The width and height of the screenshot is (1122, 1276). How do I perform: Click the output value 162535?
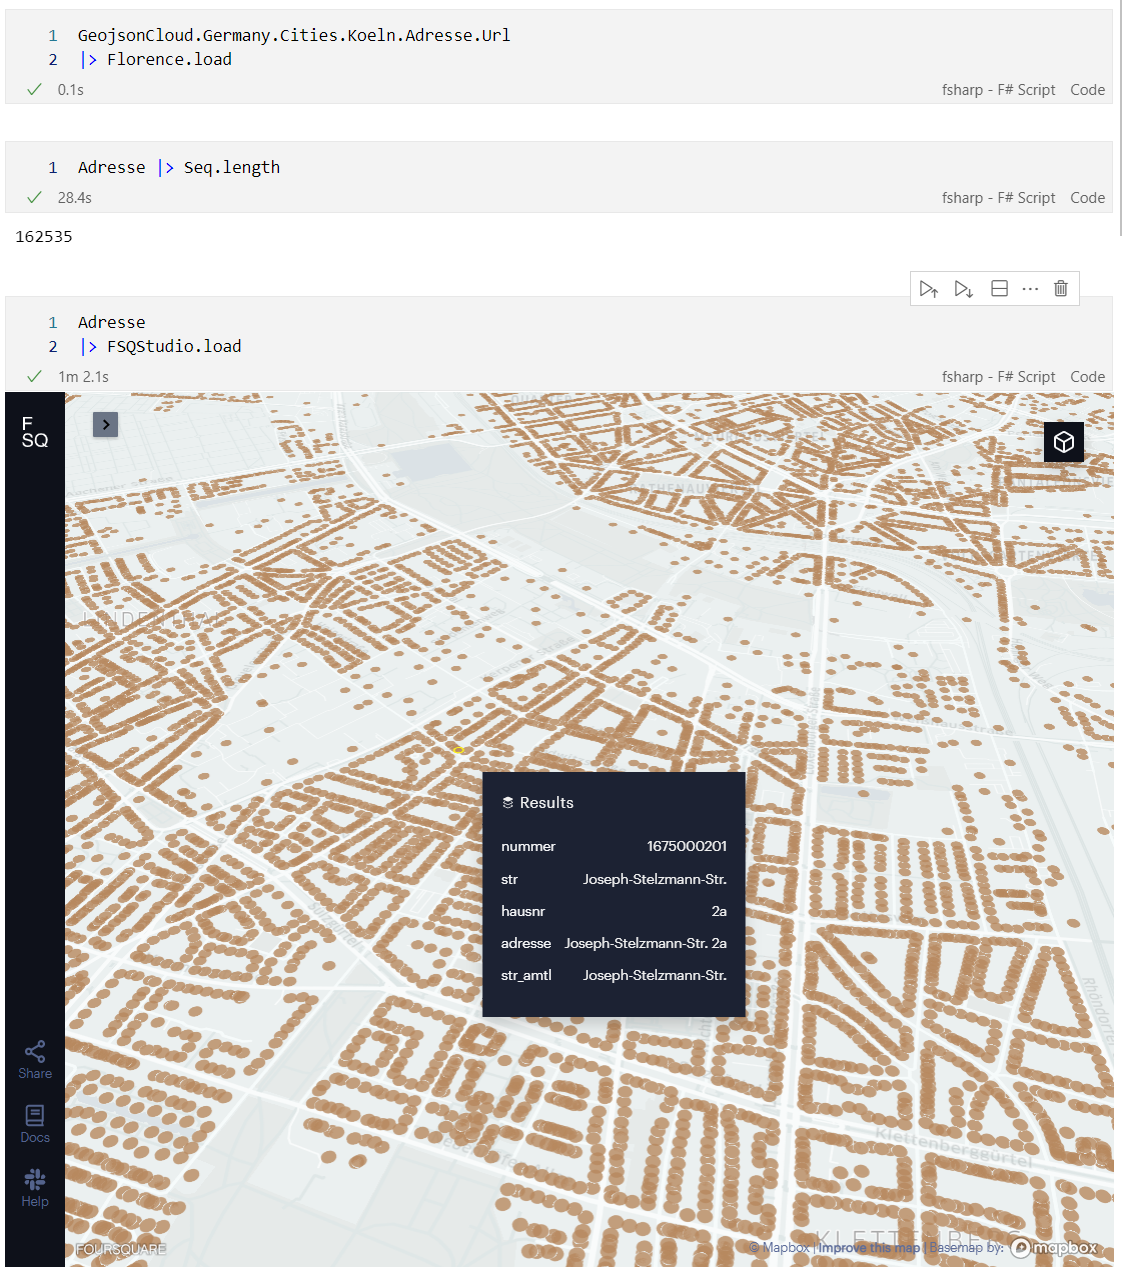pos(44,237)
